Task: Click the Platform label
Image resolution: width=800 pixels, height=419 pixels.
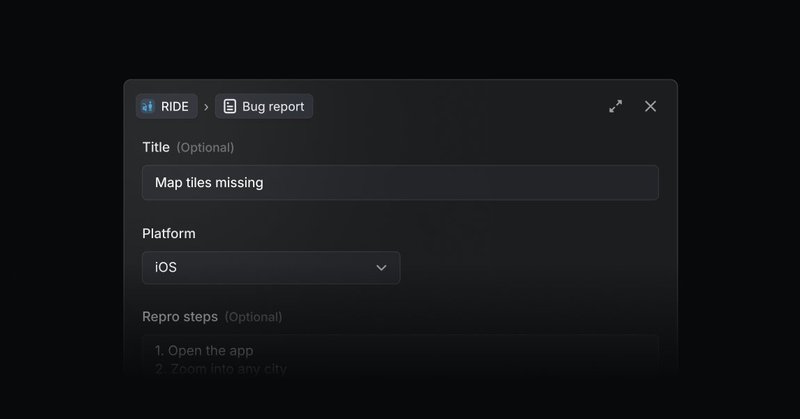Action: point(169,233)
